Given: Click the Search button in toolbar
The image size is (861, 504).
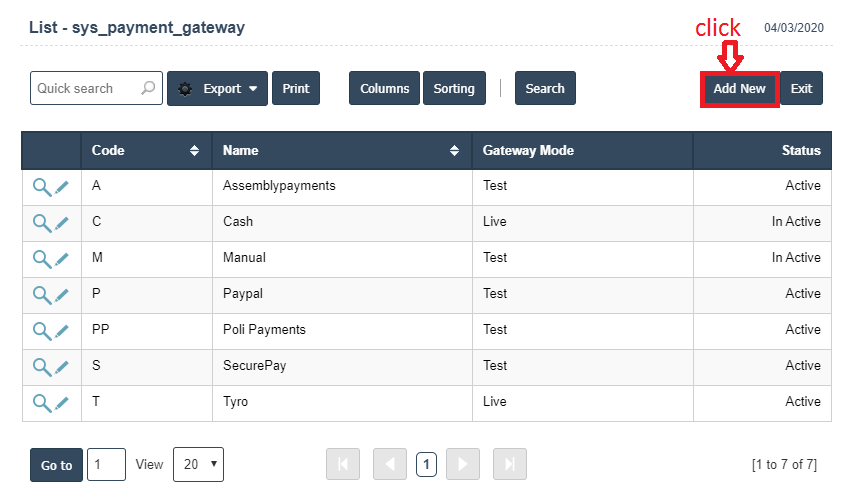Looking at the screenshot, I should (x=545, y=88).
